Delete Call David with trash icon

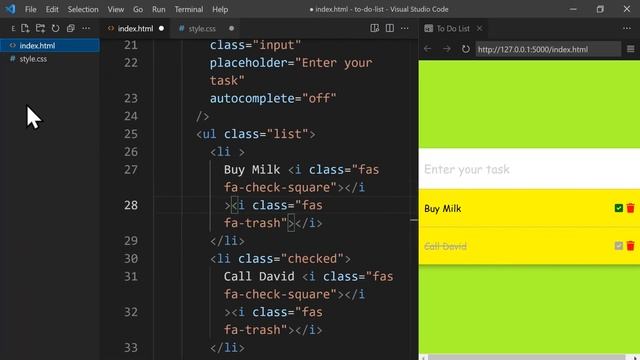click(631, 246)
